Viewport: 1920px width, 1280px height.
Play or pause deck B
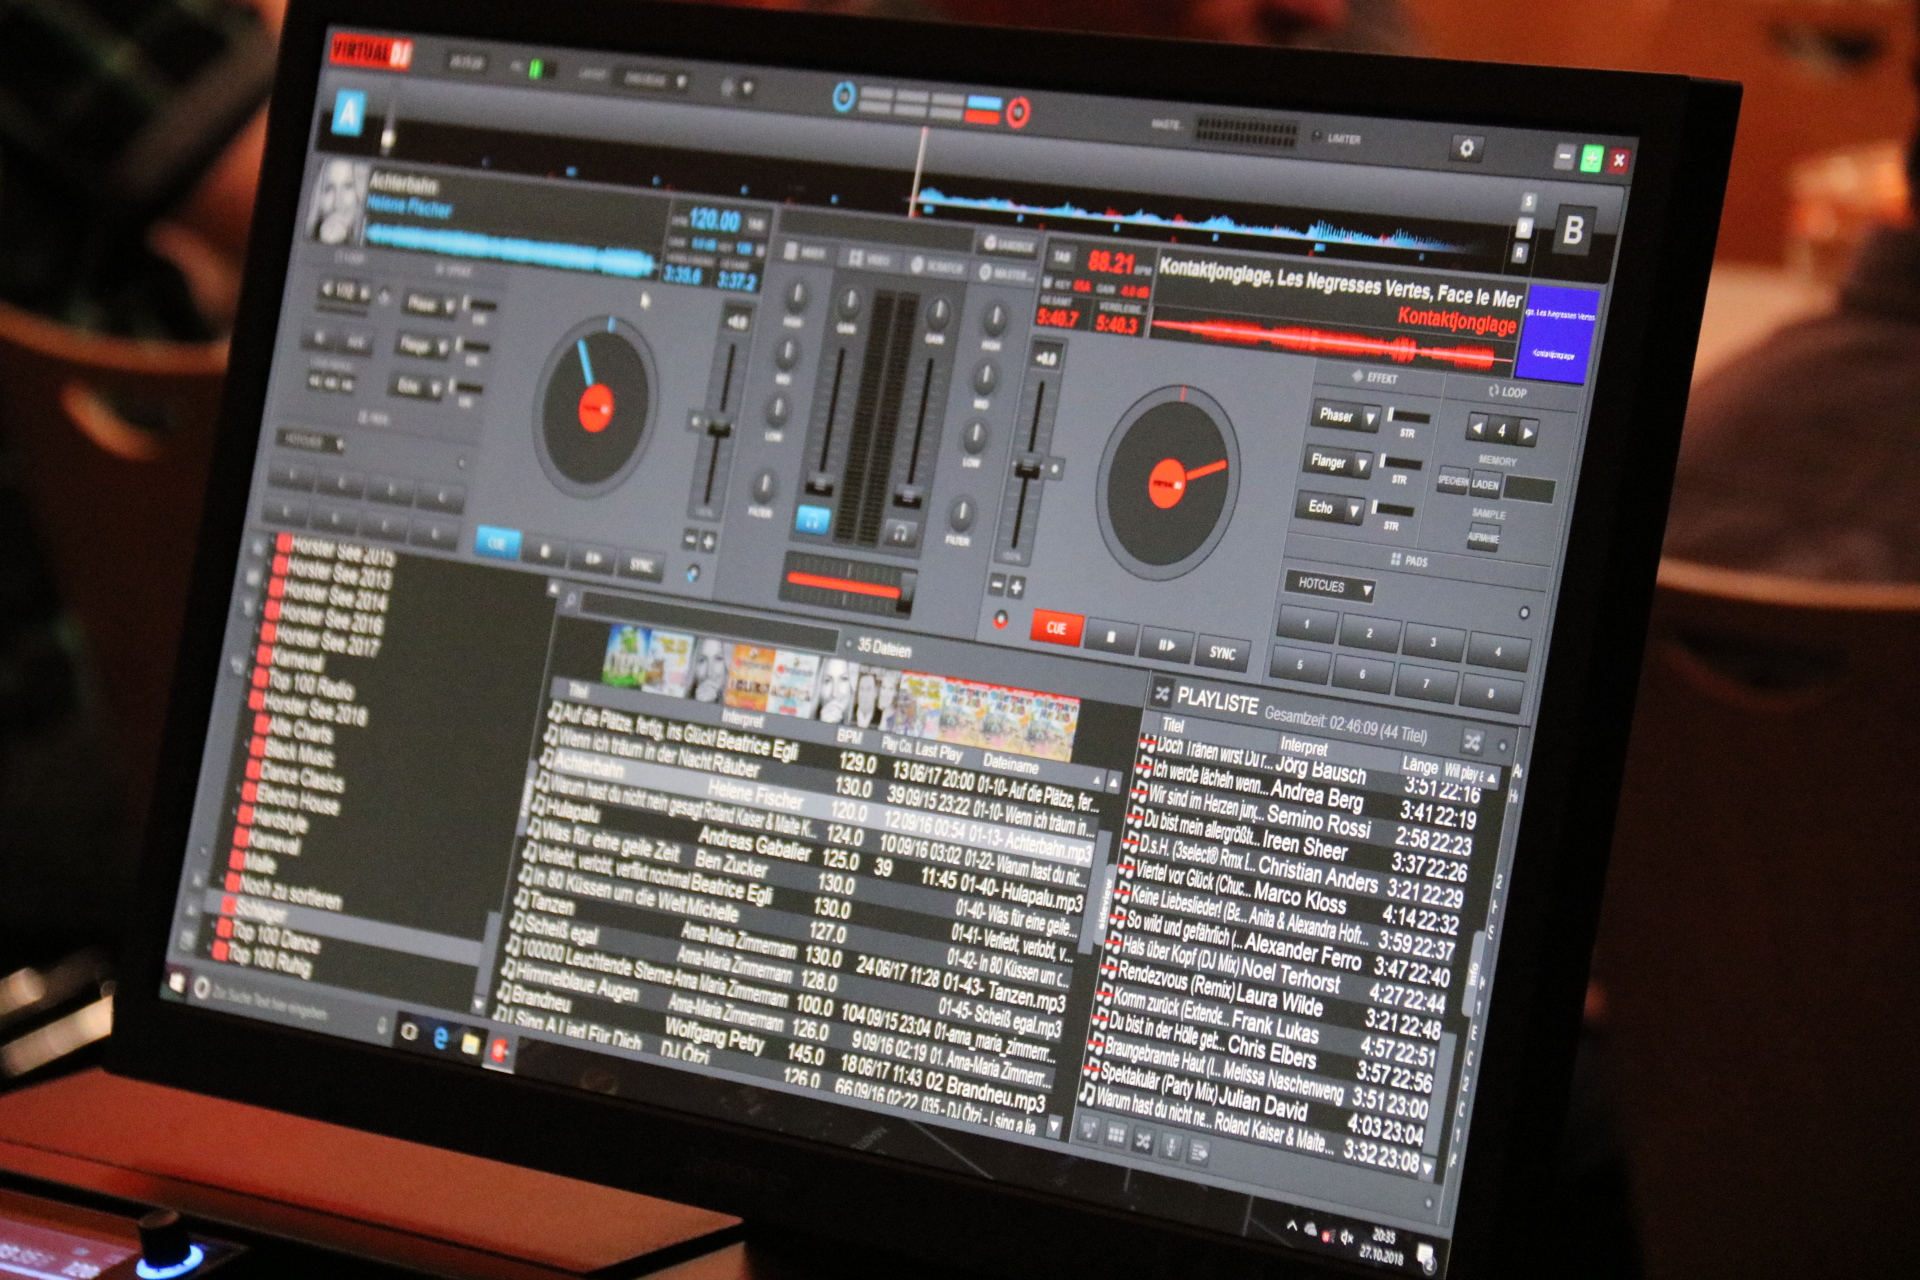coord(1166,645)
